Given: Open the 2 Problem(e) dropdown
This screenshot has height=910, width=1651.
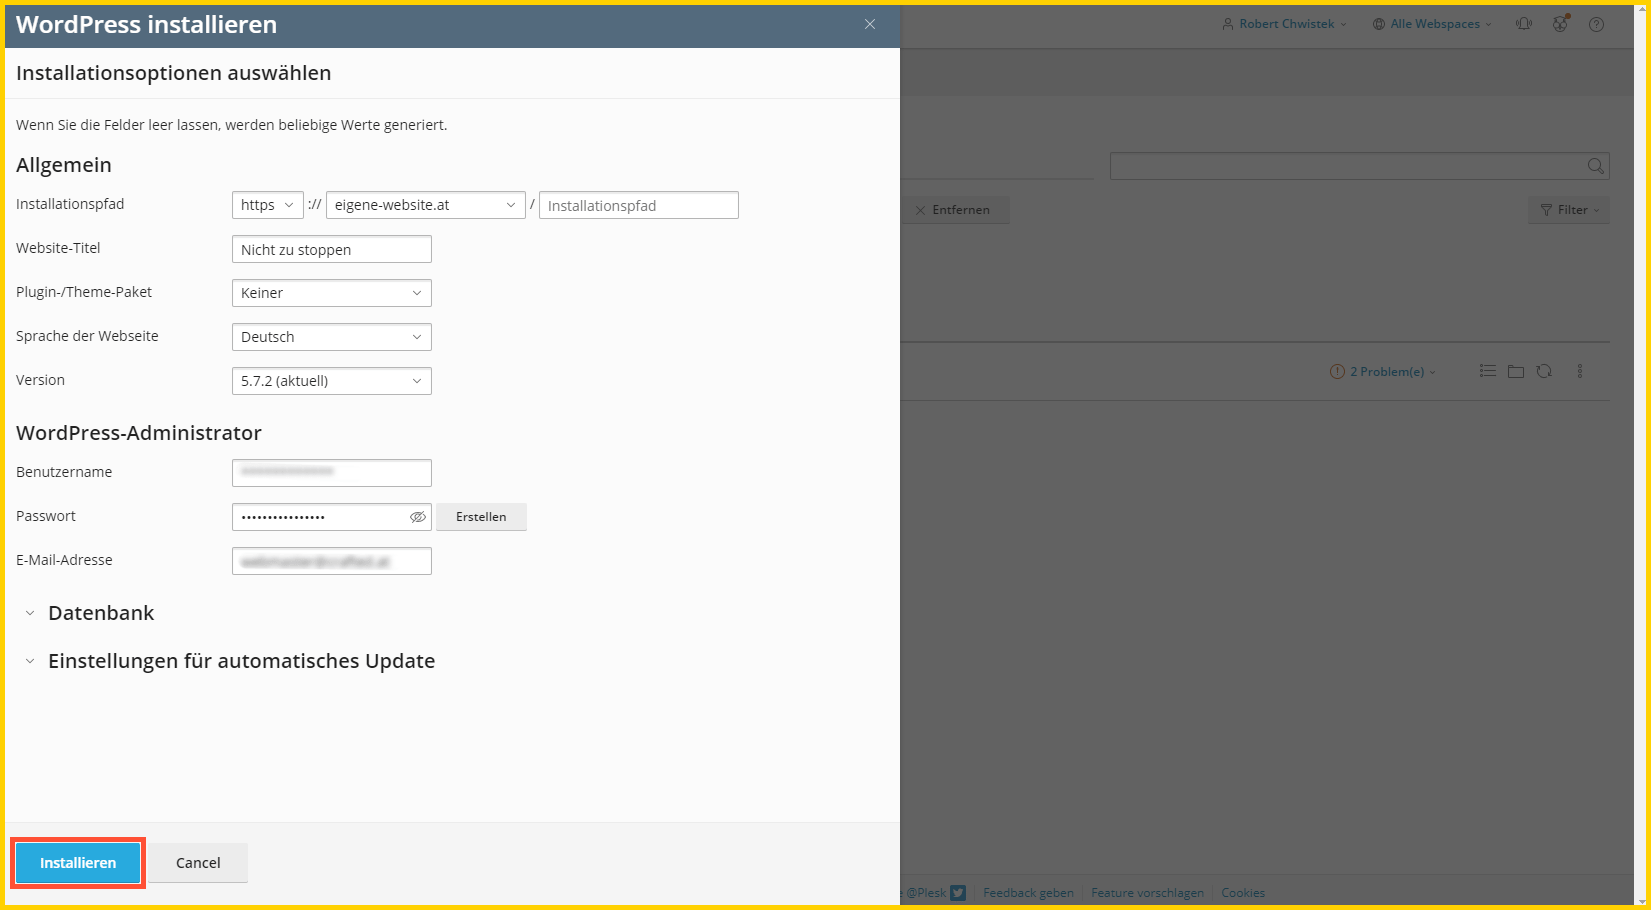Looking at the screenshot, I should (1383, 372).
